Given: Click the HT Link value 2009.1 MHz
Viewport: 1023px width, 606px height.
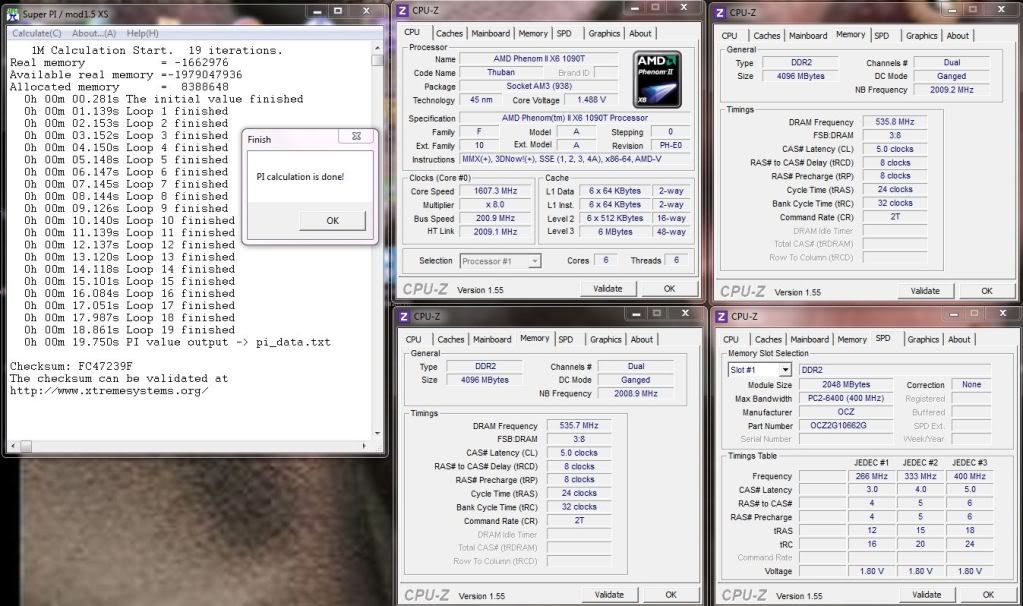Looking at the screenshot, I should tap(495, 232).
